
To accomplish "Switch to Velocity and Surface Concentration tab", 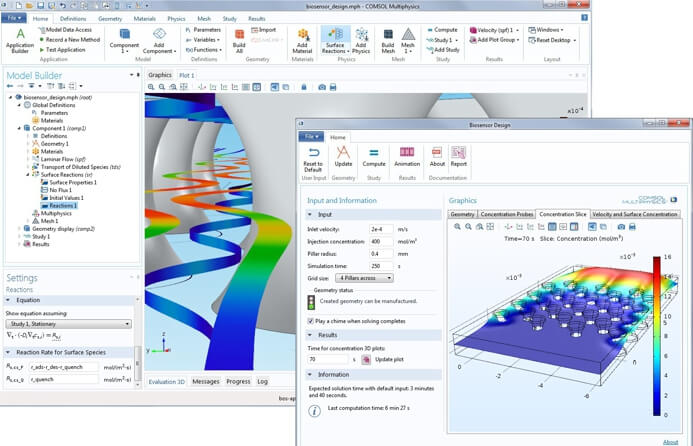I will pos(635,214).
